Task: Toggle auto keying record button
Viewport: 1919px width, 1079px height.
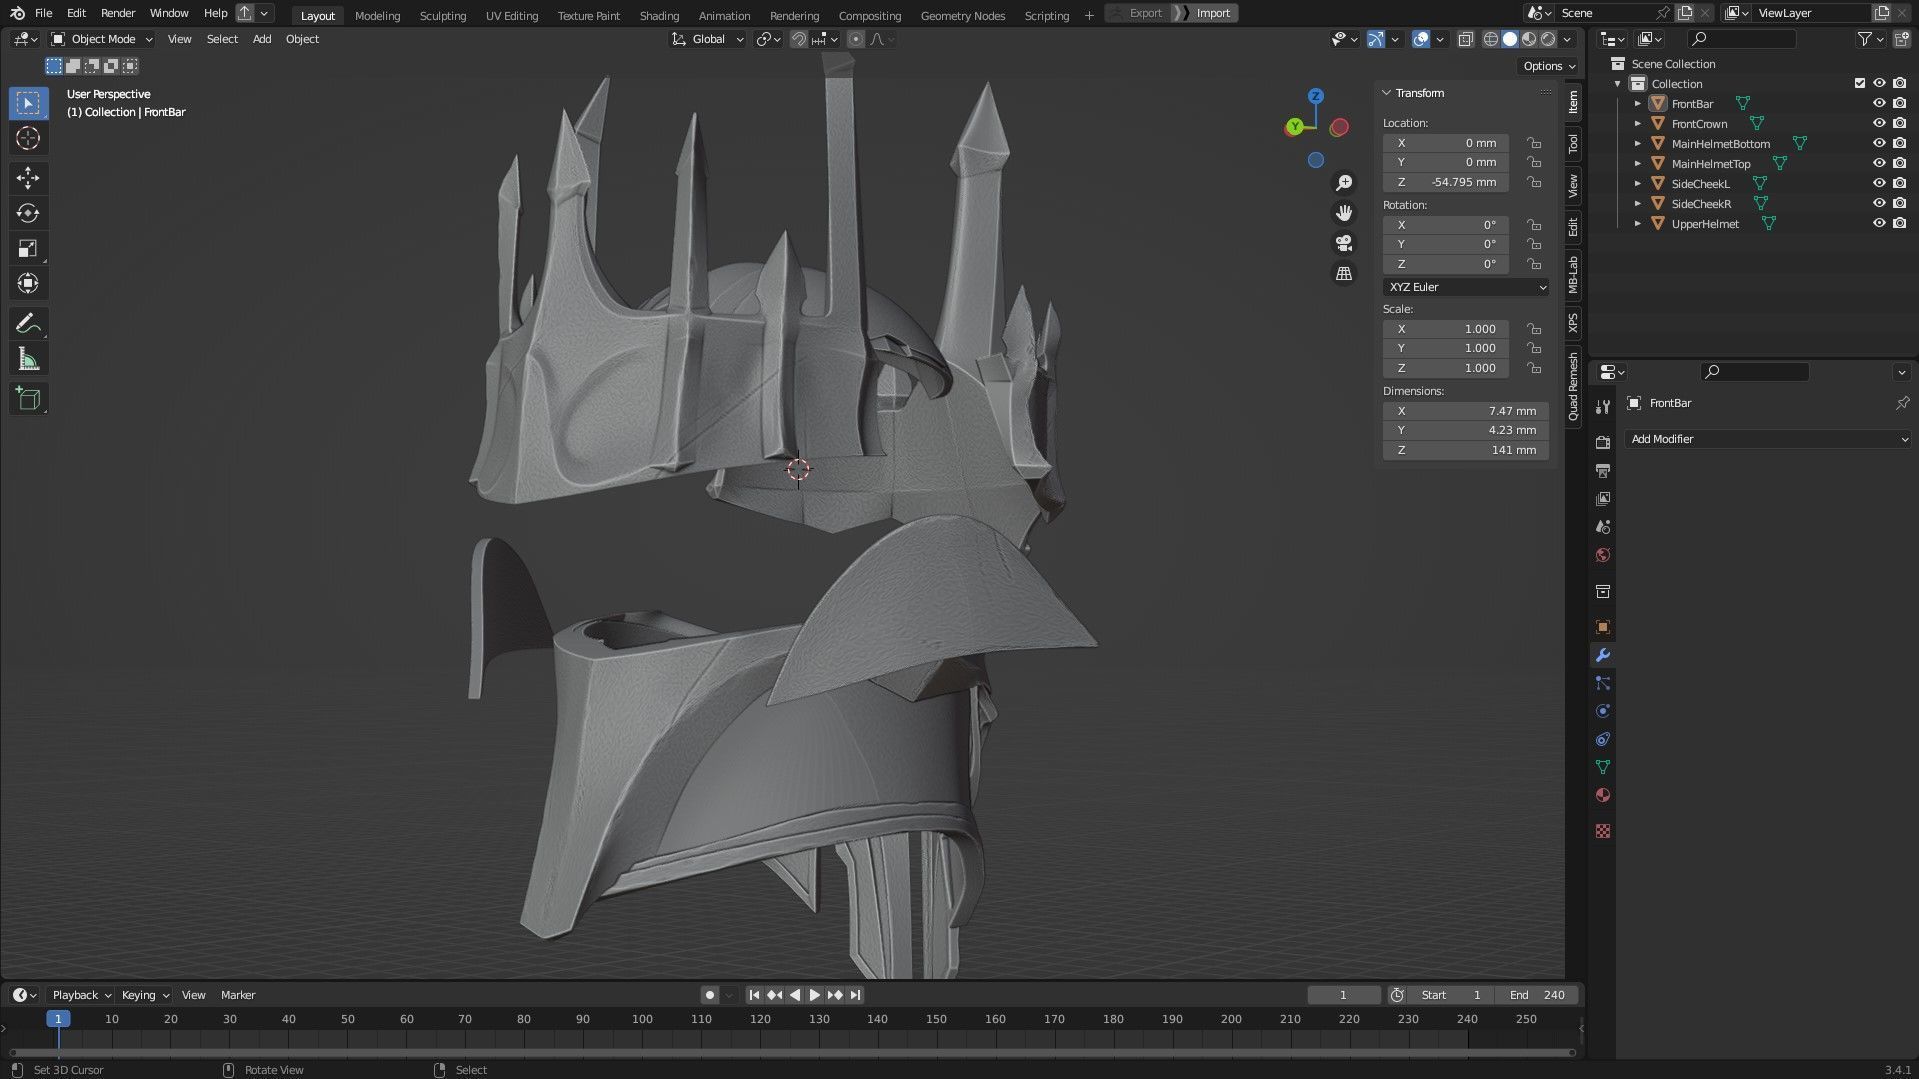Action: 709,995
